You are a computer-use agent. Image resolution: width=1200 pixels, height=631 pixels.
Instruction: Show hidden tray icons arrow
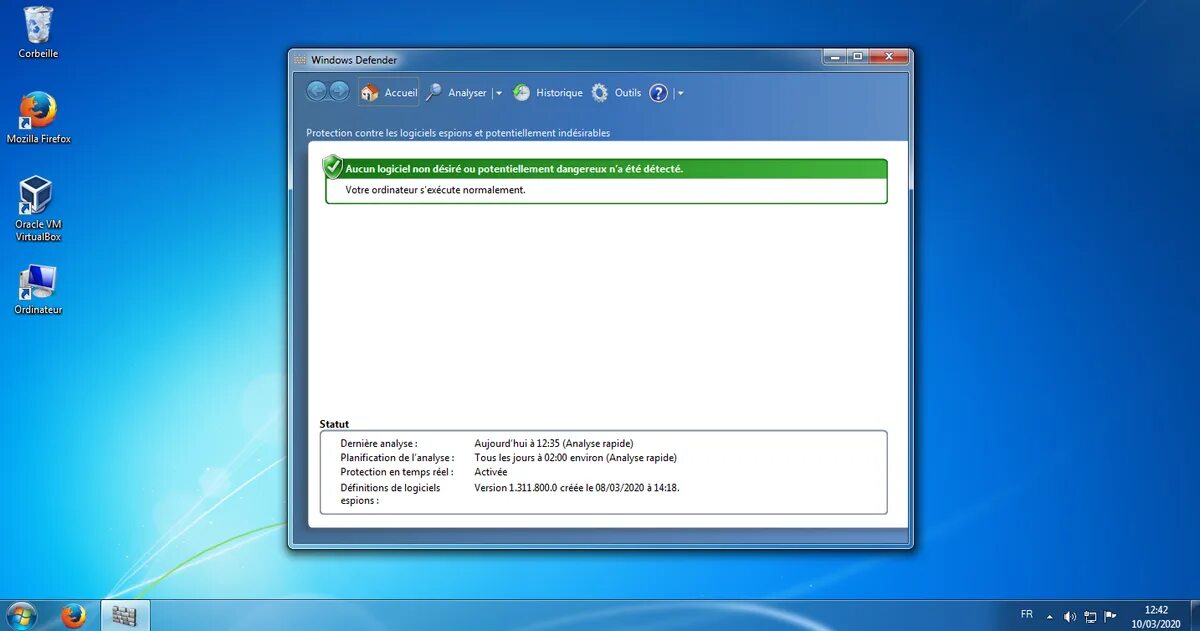[1050, 616]
